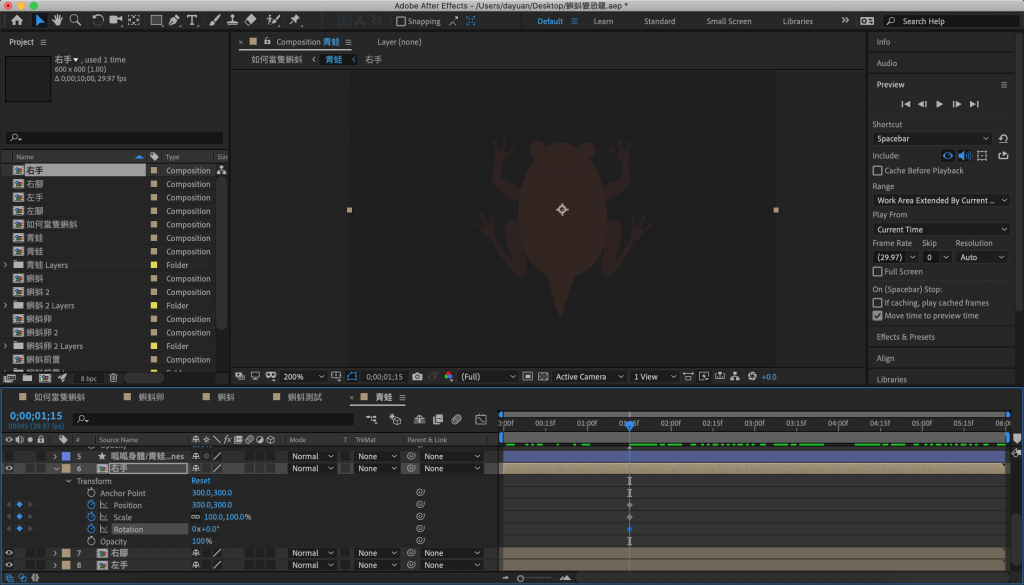
Task: Open the 200% magnification dropdown
Action: [x=303, y=377]
